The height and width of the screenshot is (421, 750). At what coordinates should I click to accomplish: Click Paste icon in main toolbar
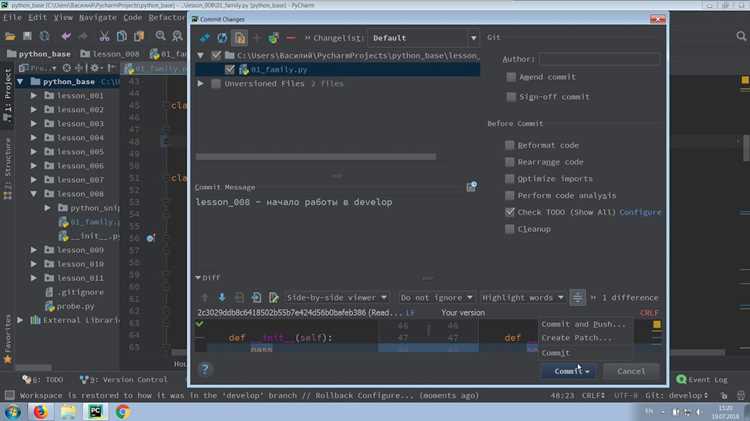point(139,36)
